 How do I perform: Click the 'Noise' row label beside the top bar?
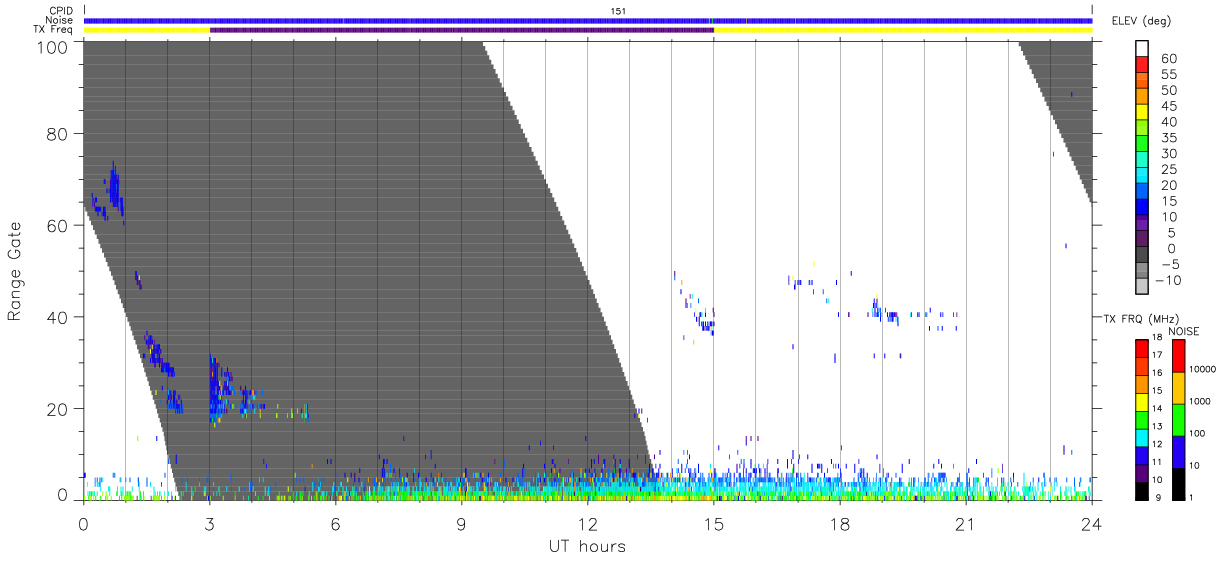60,20
